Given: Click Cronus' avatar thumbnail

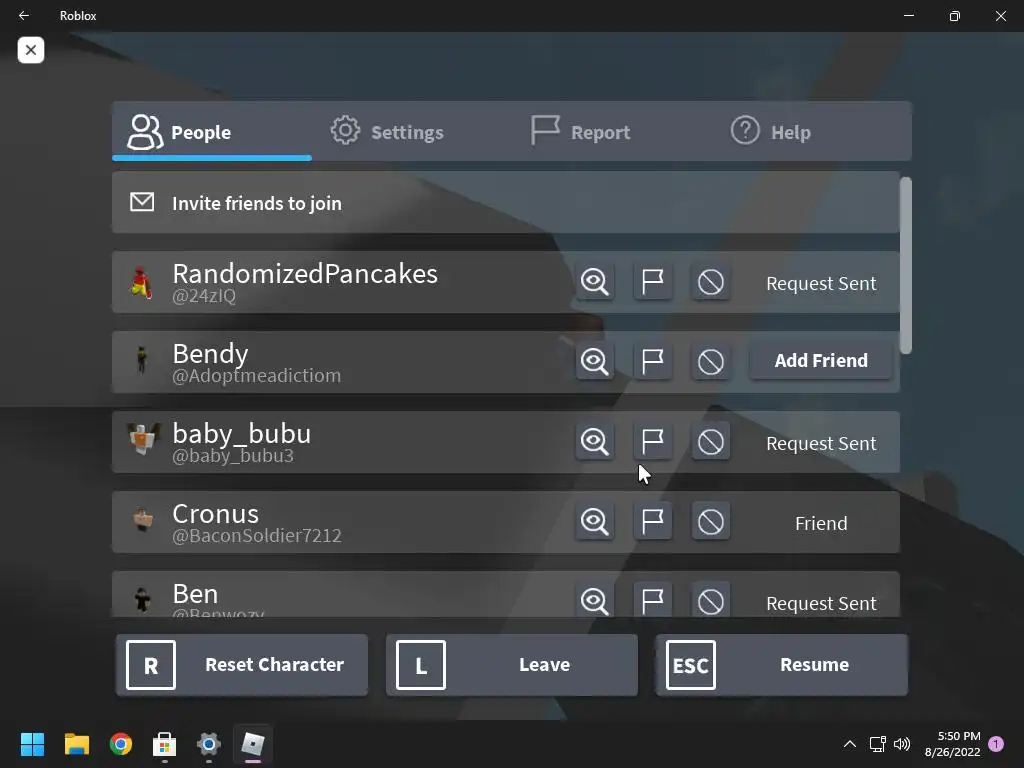Looking at the screenshot, I should (x=142, y=521).
